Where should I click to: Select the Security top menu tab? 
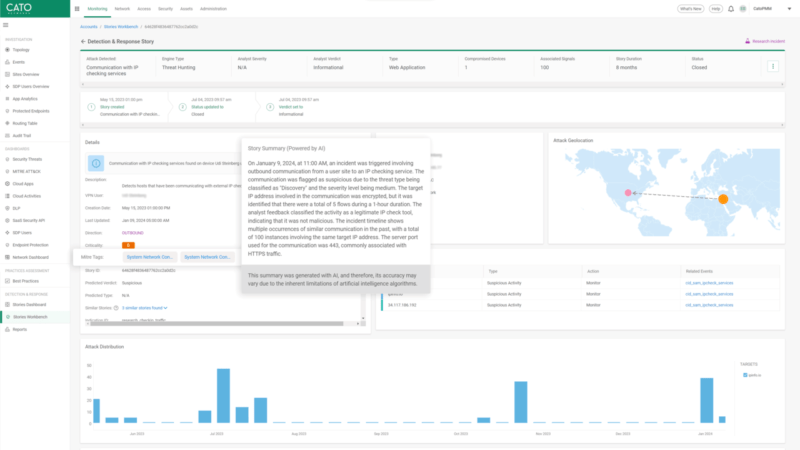point(166,8)
